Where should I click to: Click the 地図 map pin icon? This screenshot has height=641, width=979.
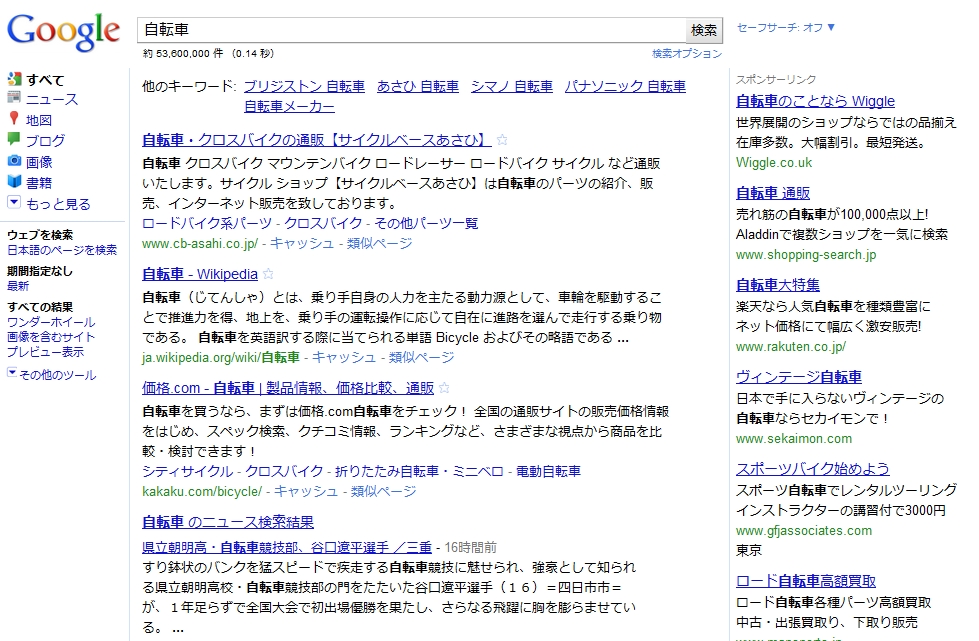point(14,119)
